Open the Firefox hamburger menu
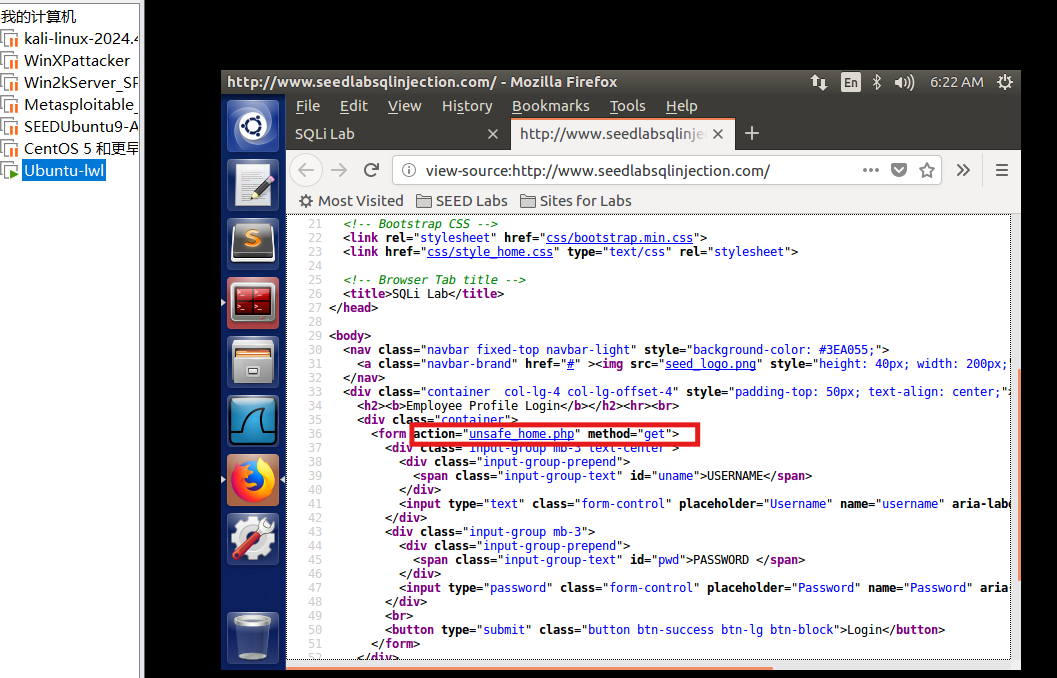 pyautogui.click(x=1002, y=170)
